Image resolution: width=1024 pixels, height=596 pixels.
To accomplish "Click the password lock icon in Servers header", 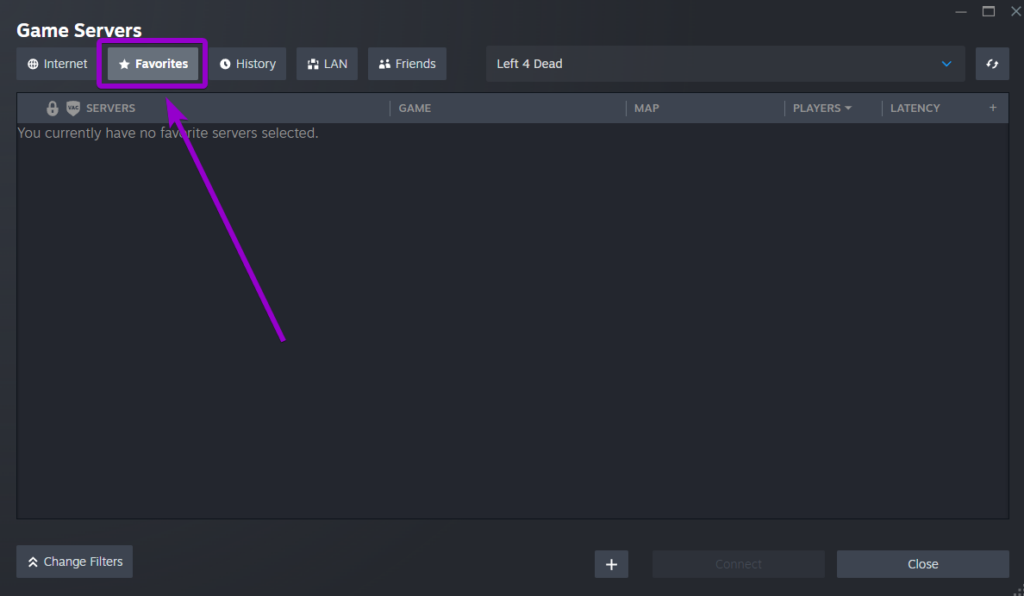I will pyautogui.click(x=51, y=107).
